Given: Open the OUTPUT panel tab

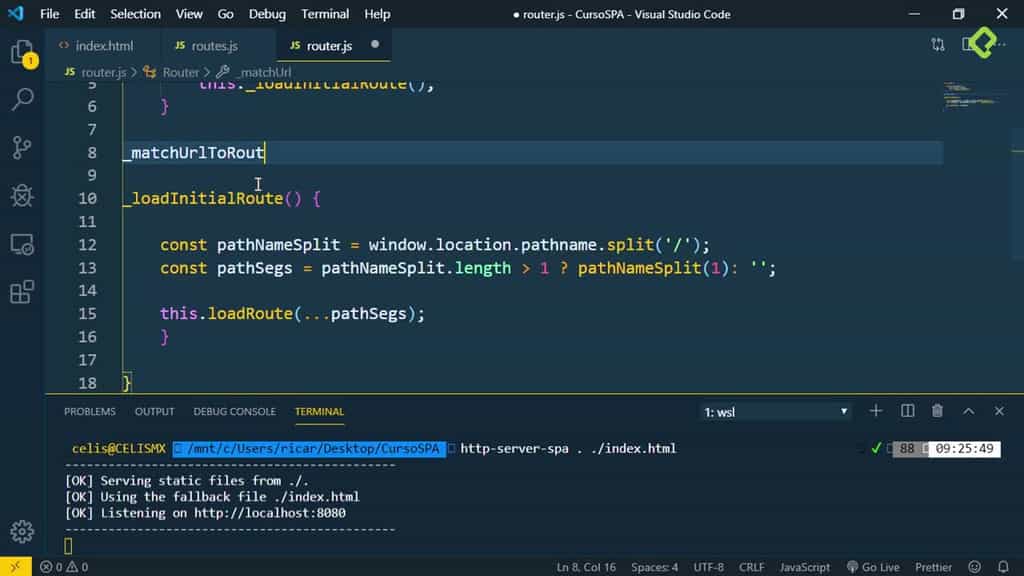Looking at the screenshot, I should [x=154, y=411].
